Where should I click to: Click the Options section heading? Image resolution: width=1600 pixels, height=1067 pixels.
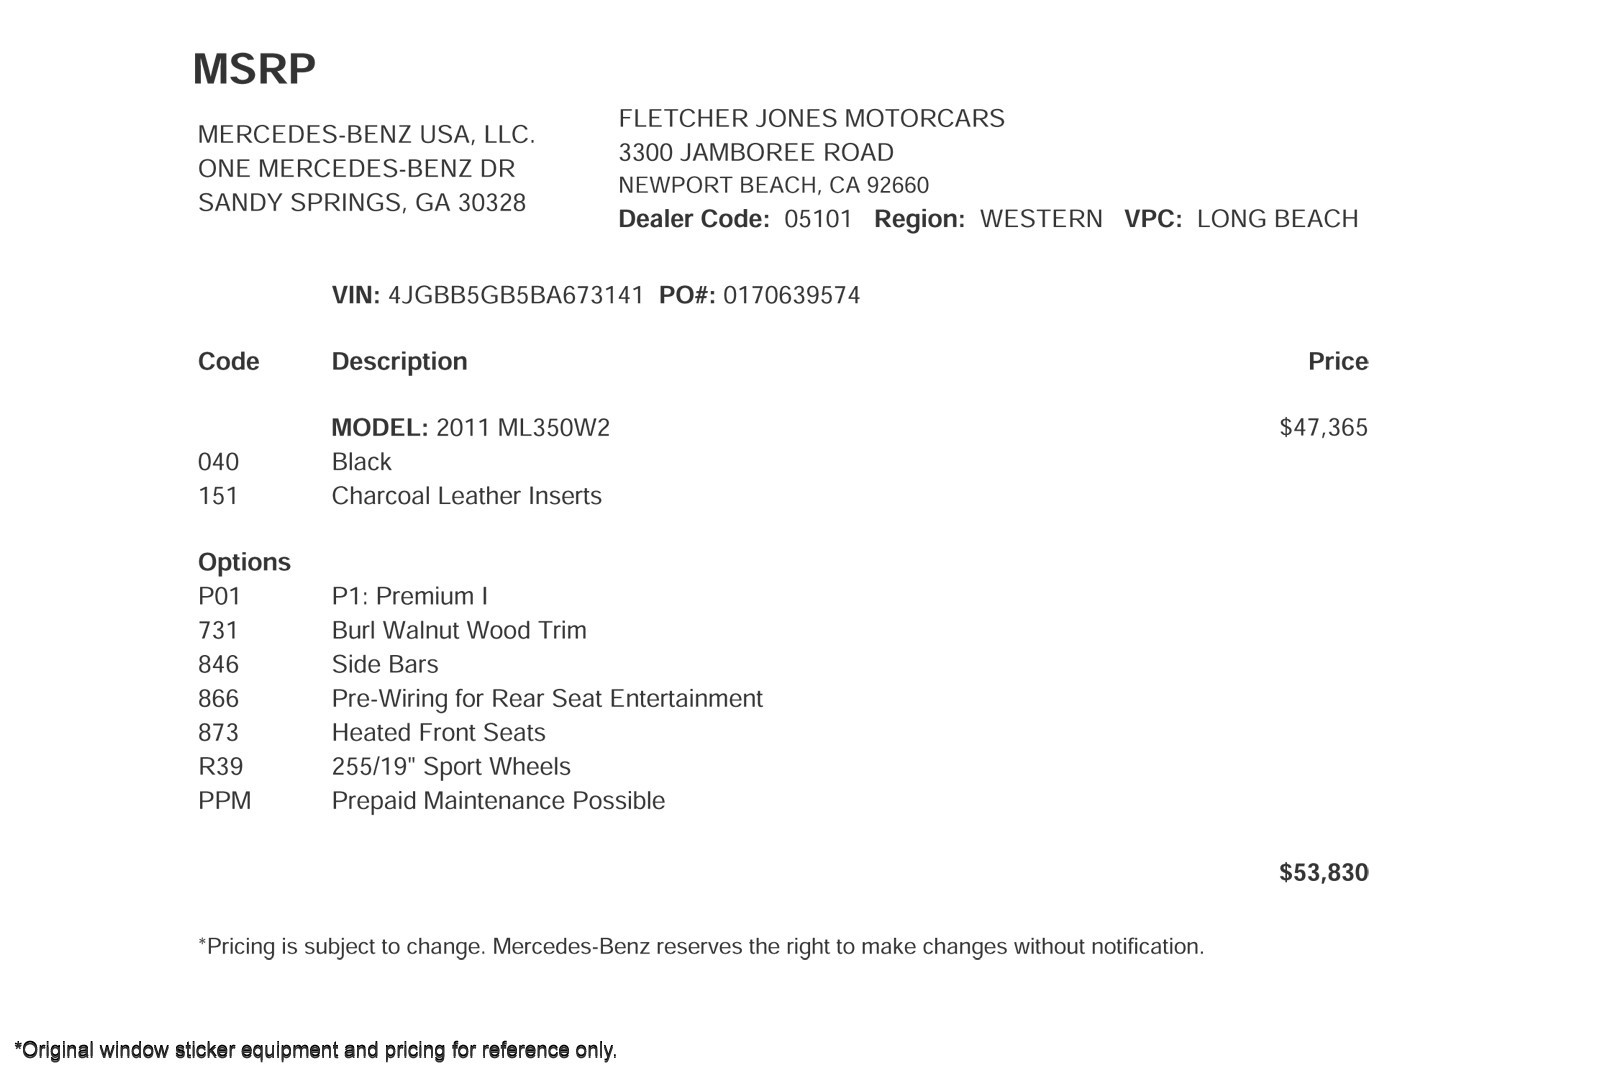(244, 562)
